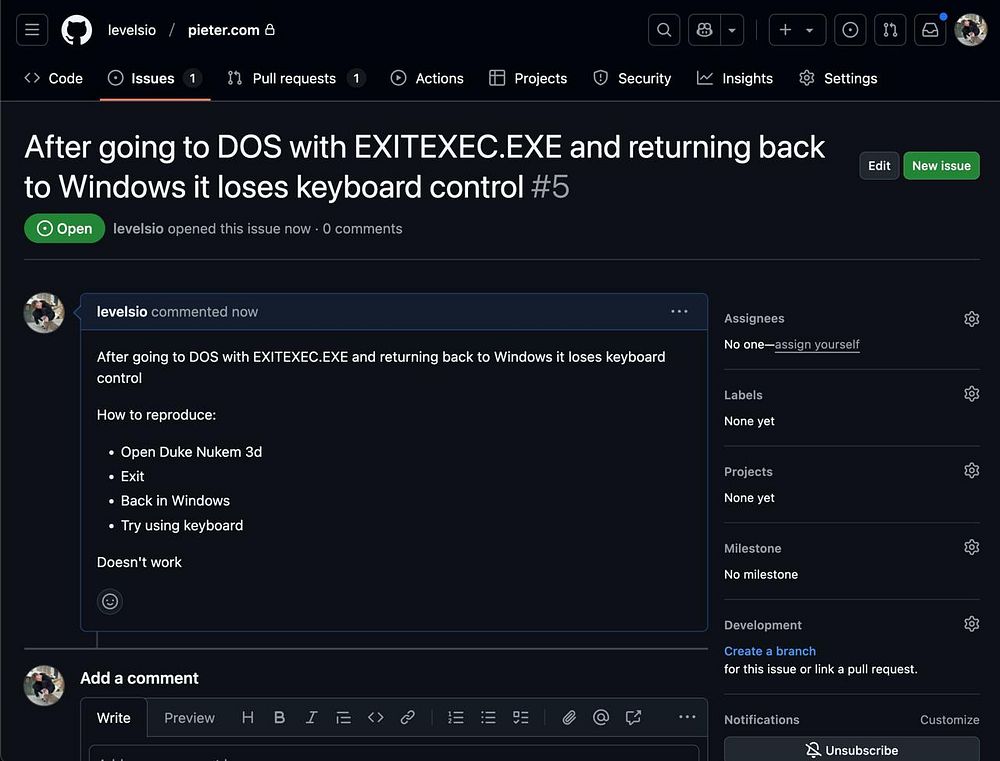Click the levelsio owner breadcrumb
This screenshot has width=1000, height=761.
point(131,30)
